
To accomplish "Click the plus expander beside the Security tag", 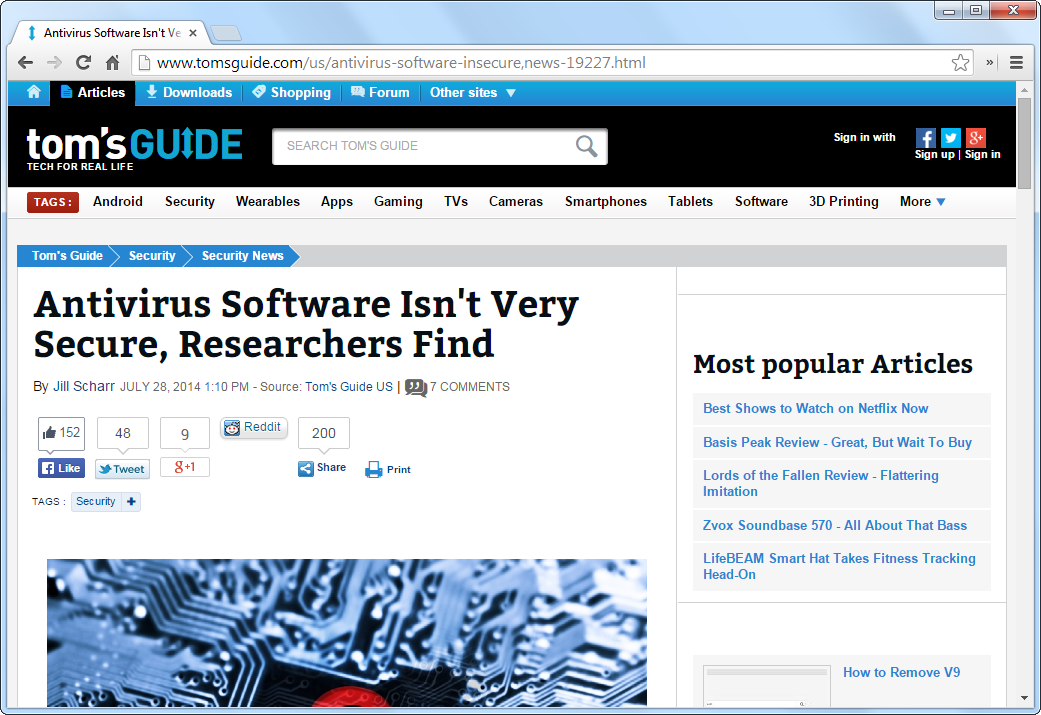I will (131, 501).
